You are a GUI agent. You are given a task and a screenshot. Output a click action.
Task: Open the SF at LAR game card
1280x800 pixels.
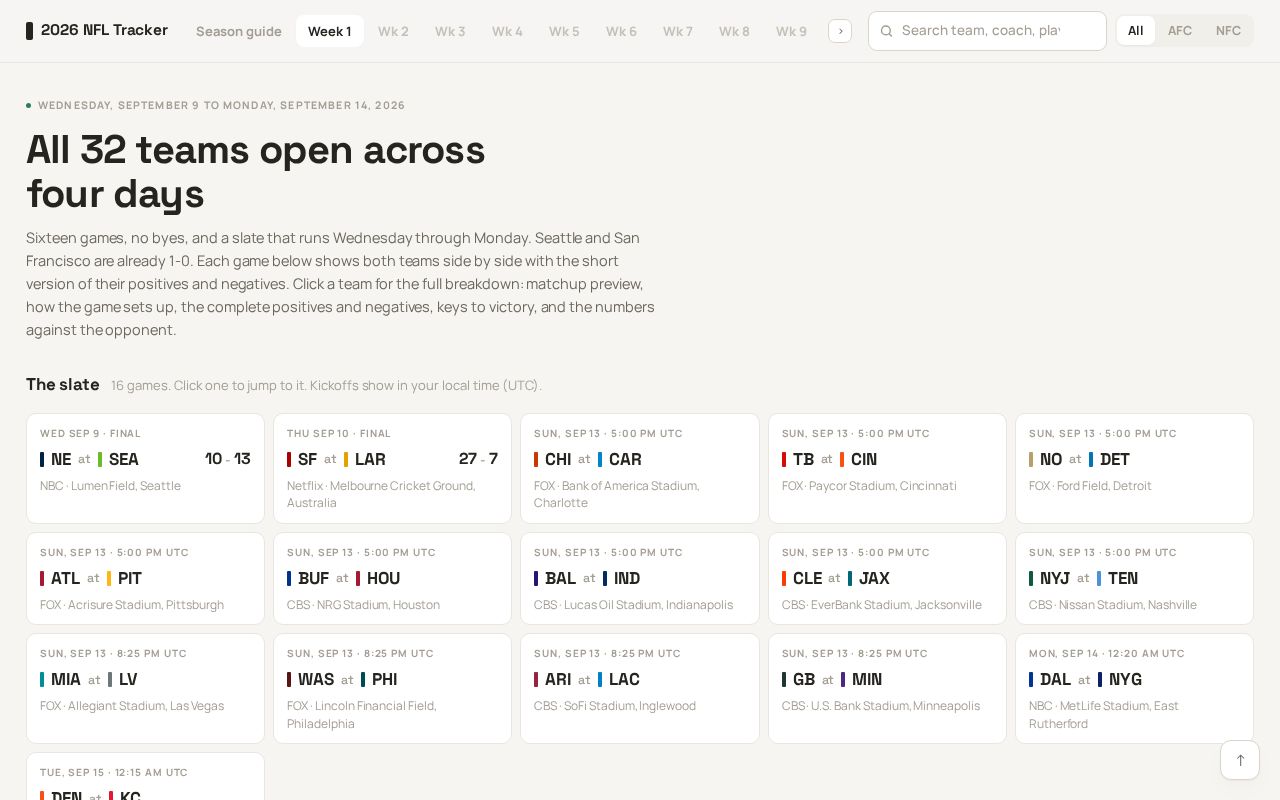pyautogui.click(x=392, y=468)
